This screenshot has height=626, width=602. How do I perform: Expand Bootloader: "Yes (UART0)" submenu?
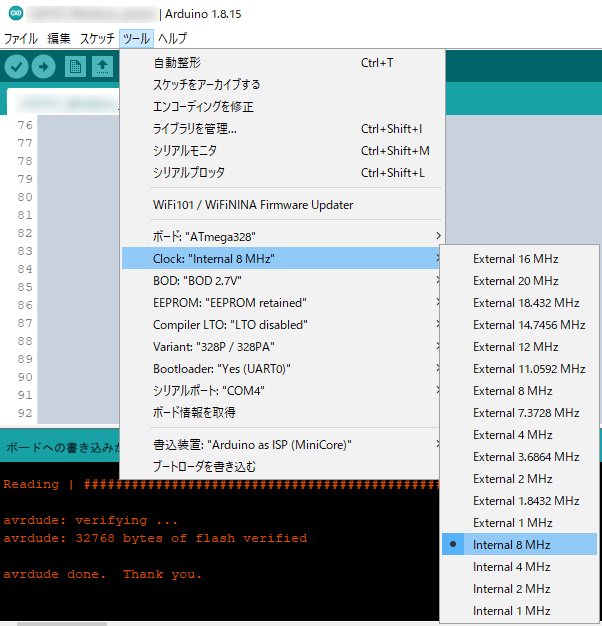[x=281, y=368]
